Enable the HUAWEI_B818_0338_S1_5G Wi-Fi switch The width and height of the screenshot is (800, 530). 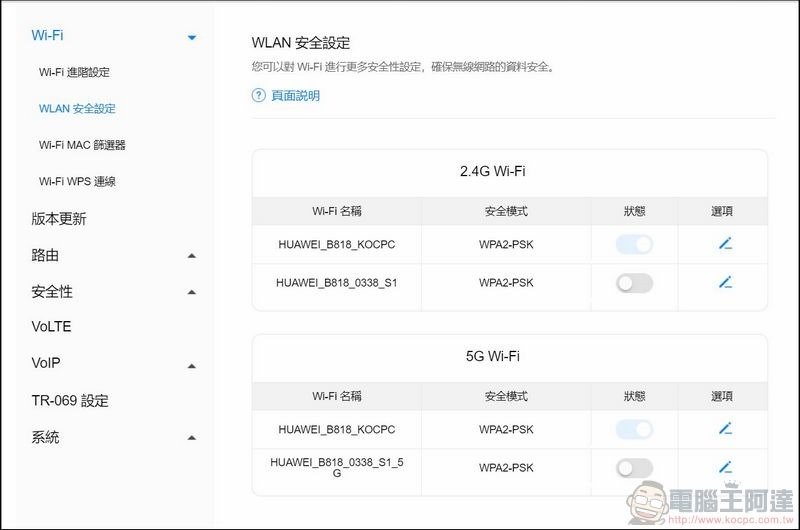634,468
